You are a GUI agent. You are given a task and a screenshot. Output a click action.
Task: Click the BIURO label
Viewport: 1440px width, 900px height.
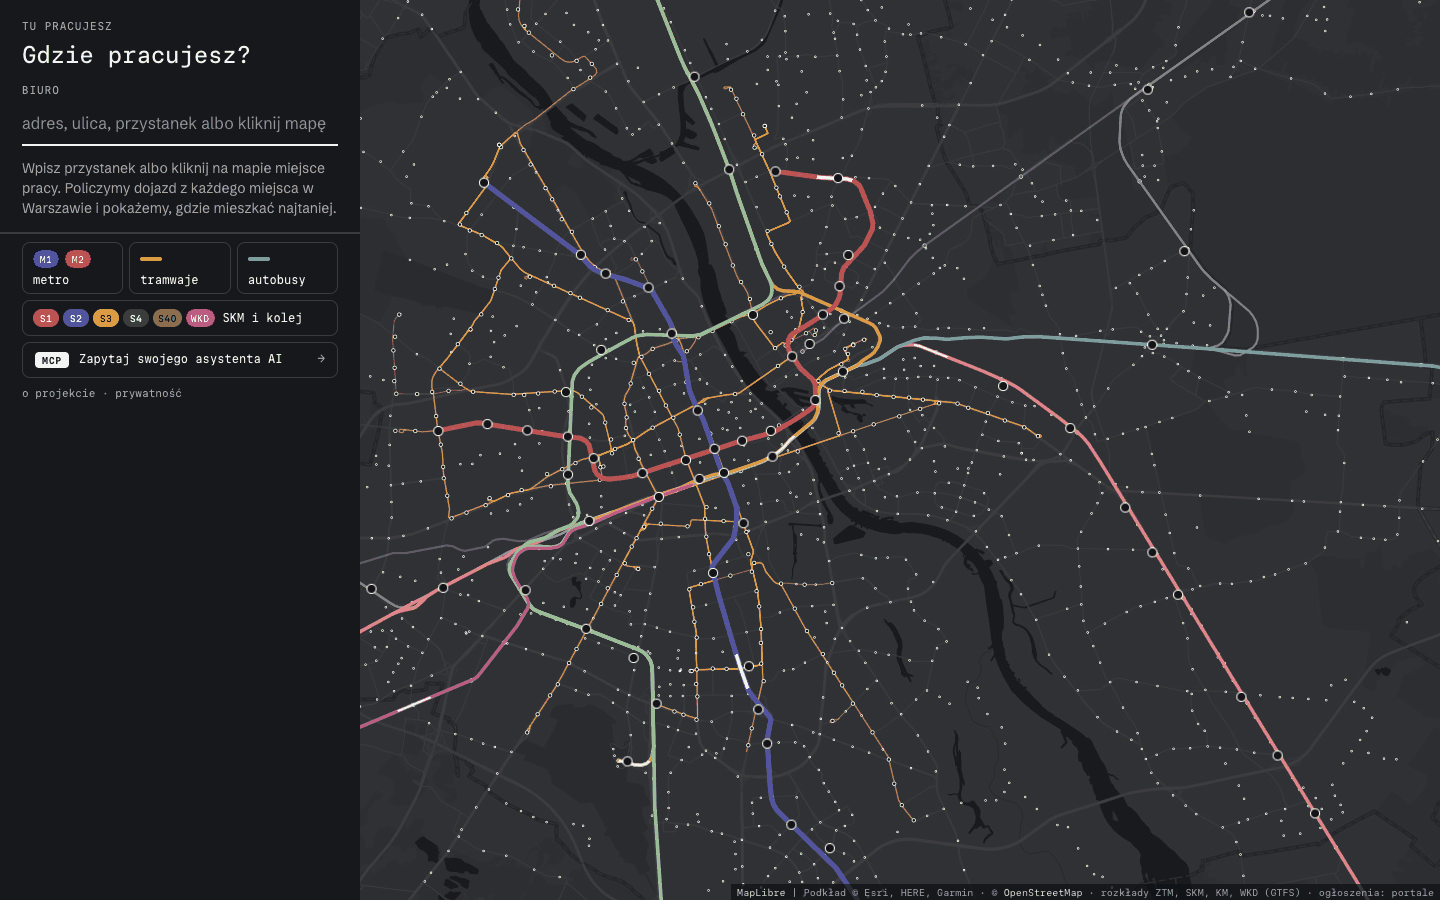(x=41, y=90)
